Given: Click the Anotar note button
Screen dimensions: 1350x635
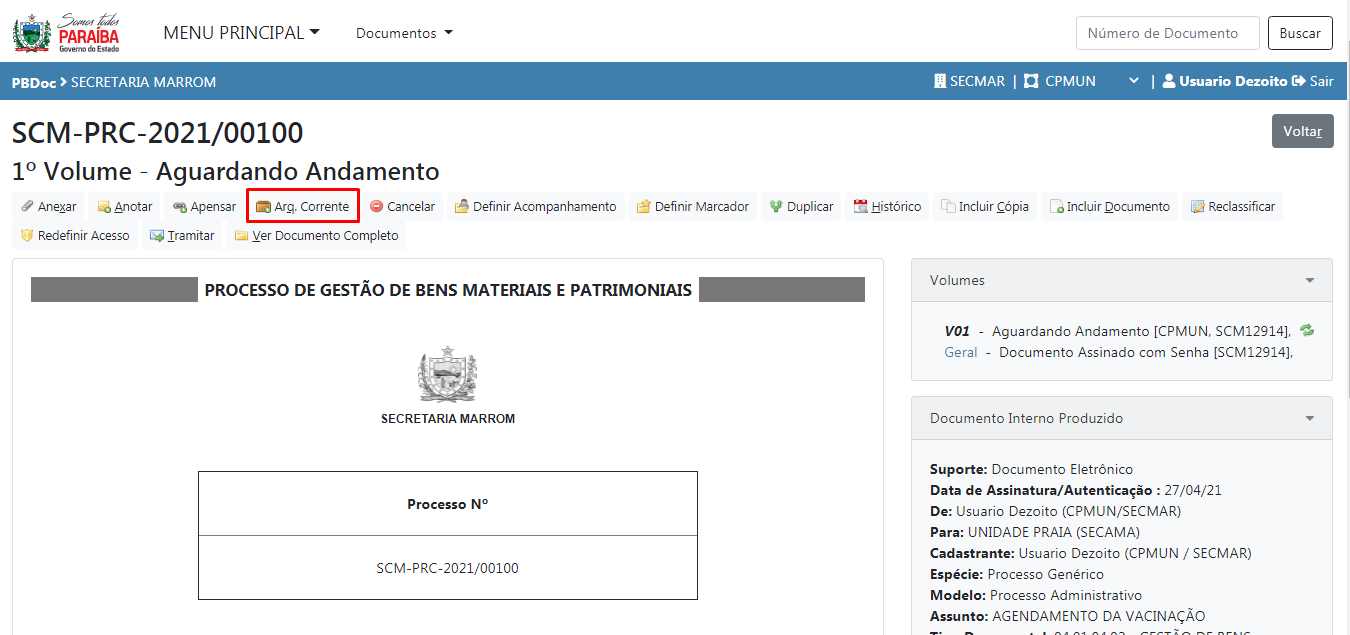Looking at the screenshot, I should [x=125, y=207].
